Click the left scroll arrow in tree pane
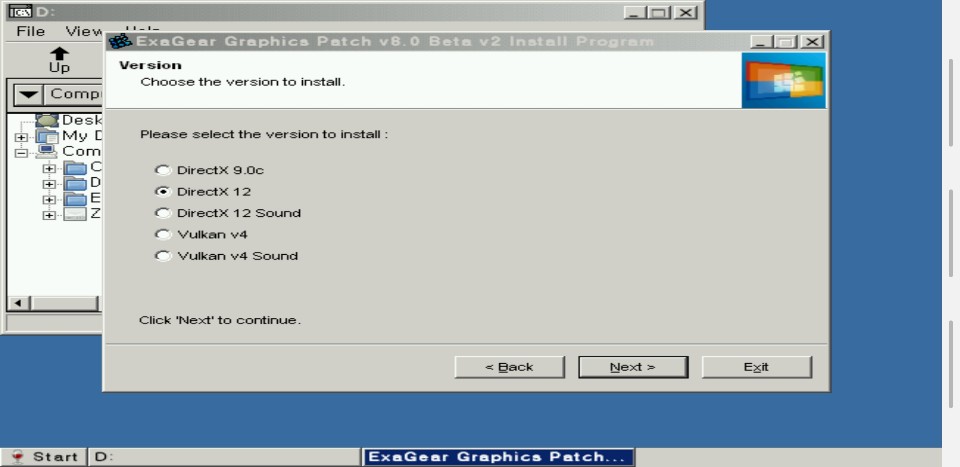This screenshot has width=960, height=467. tap(18, 303)
